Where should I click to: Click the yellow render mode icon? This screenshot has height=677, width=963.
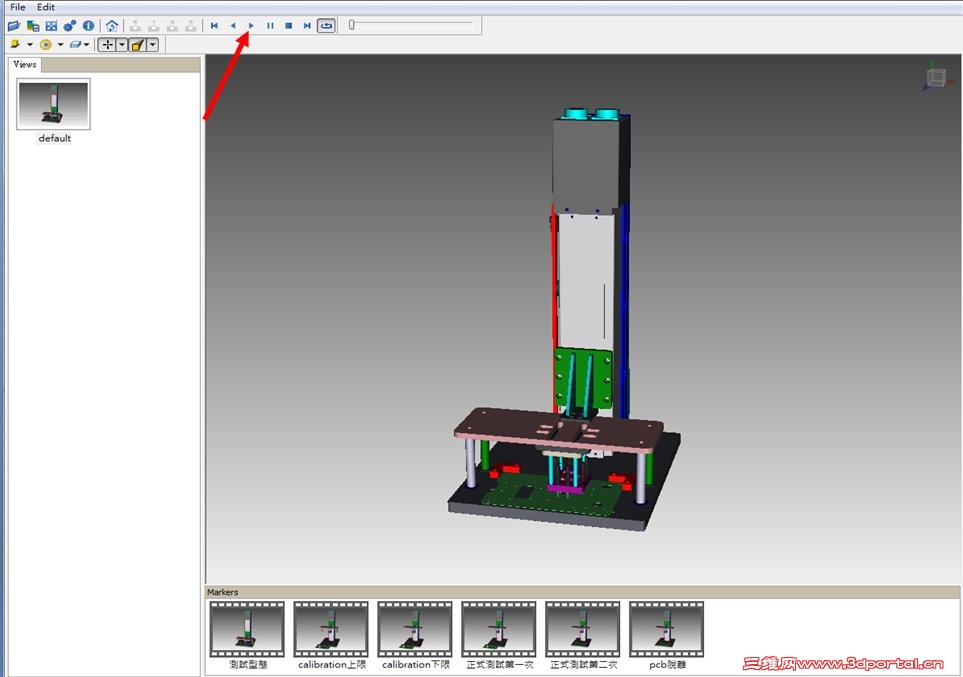[x=15, y=45]
